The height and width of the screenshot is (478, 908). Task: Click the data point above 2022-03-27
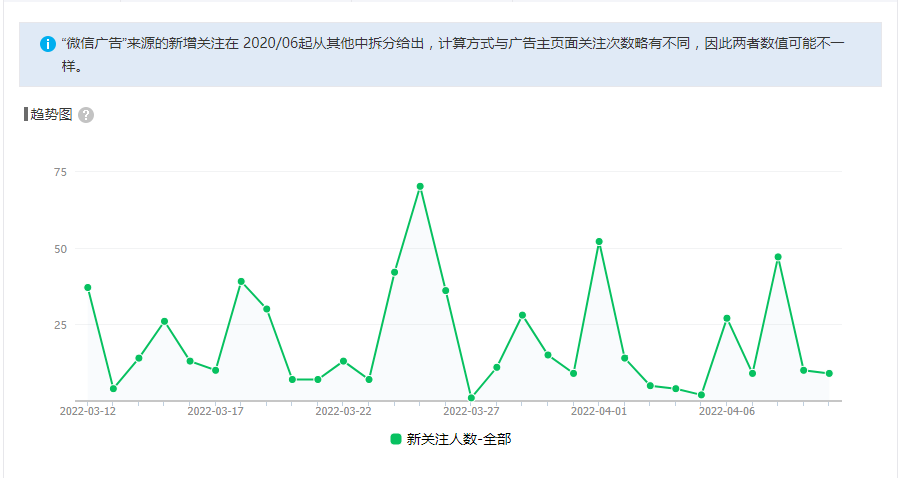click(471, 398)
